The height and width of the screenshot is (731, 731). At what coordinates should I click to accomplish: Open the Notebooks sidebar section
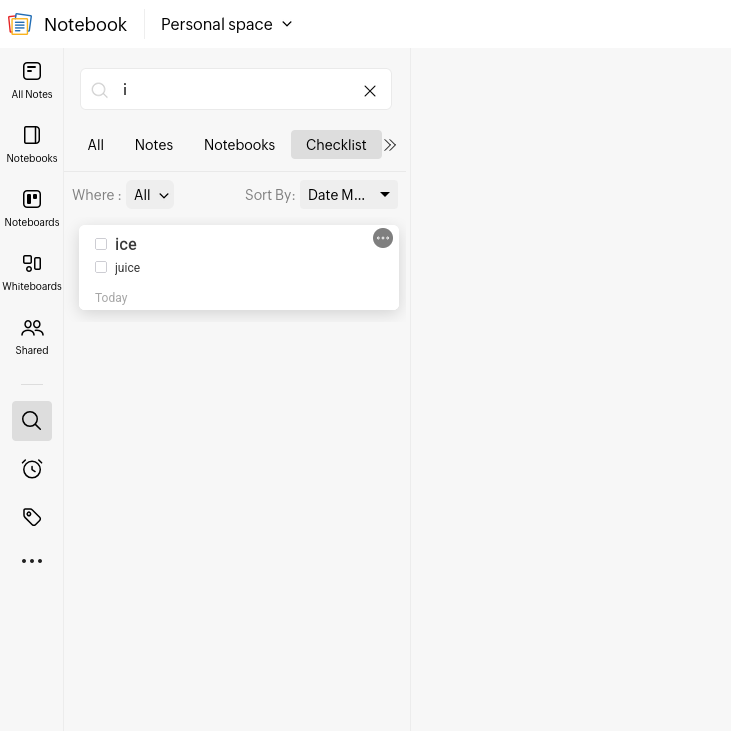32,143
